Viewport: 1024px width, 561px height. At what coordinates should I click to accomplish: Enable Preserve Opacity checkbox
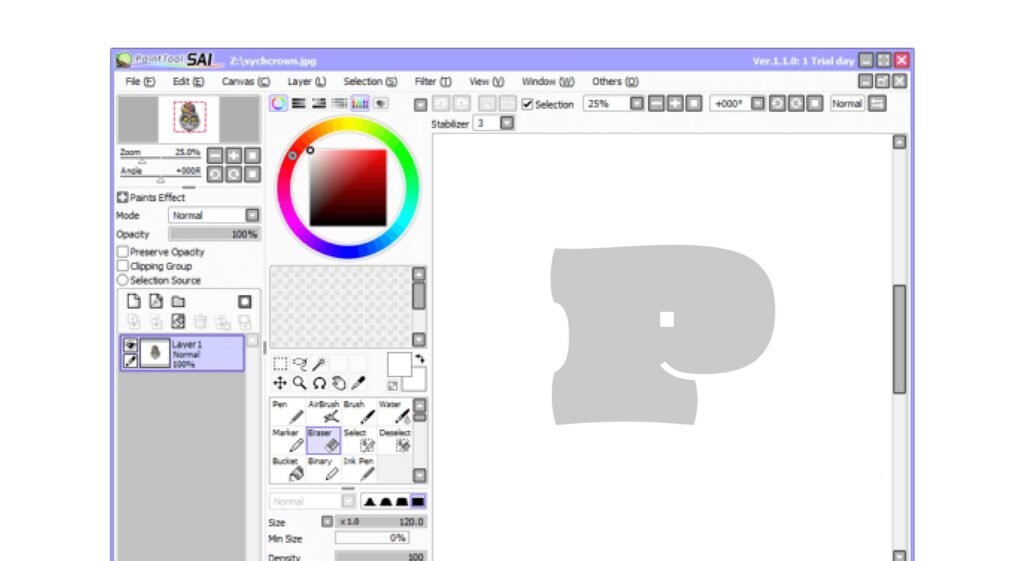(x=122, y=251)
